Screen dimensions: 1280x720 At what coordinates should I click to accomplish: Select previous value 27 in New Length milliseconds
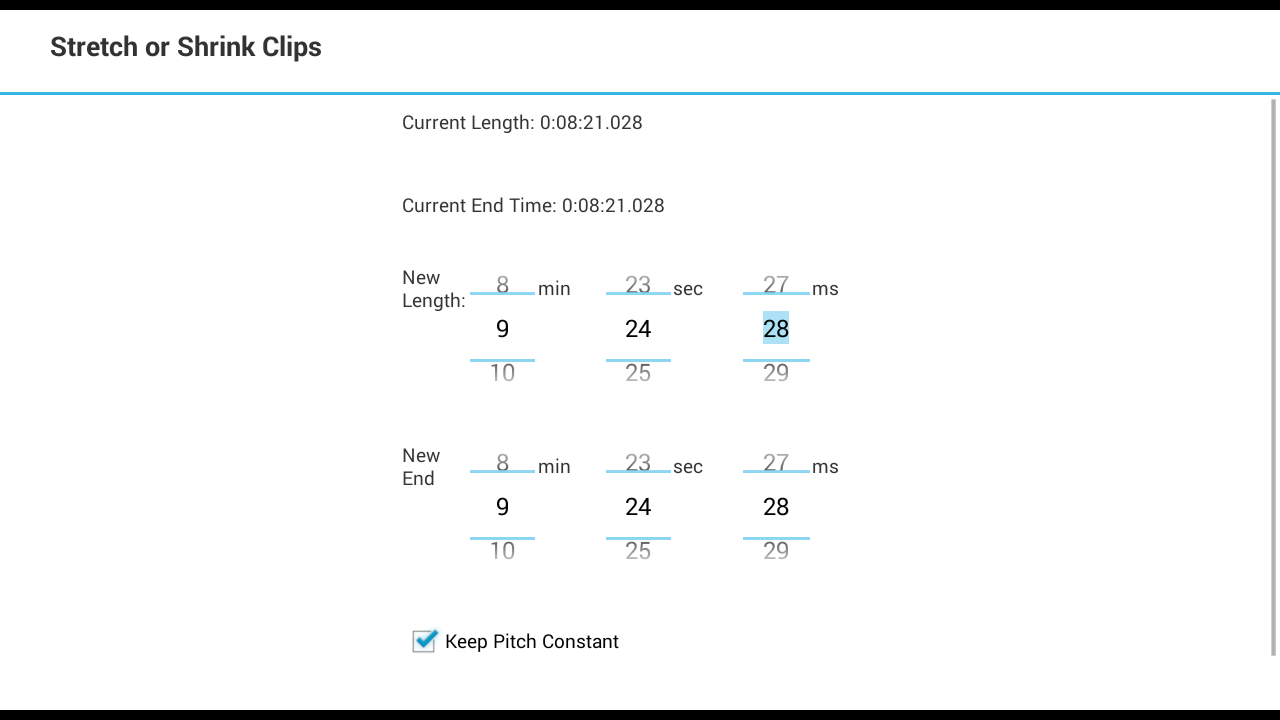click(x=776, y=285)
